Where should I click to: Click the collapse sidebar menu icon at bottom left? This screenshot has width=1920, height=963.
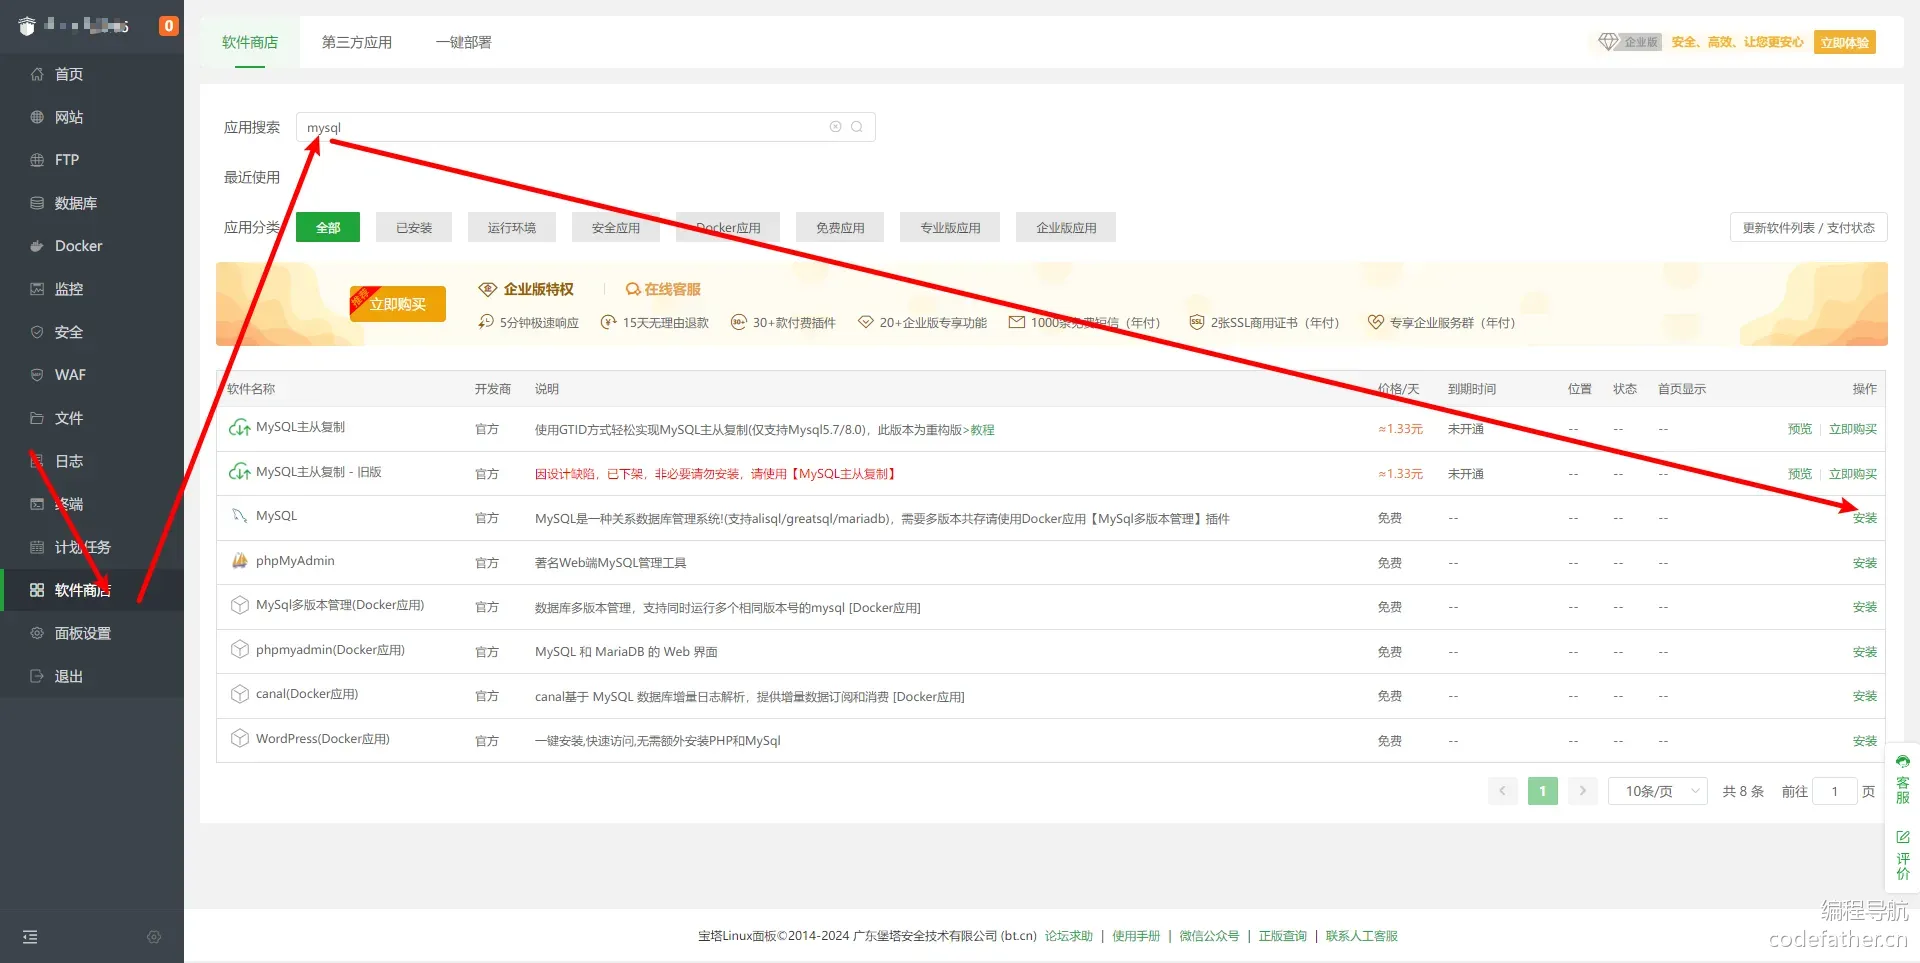[x=30, y=937]
